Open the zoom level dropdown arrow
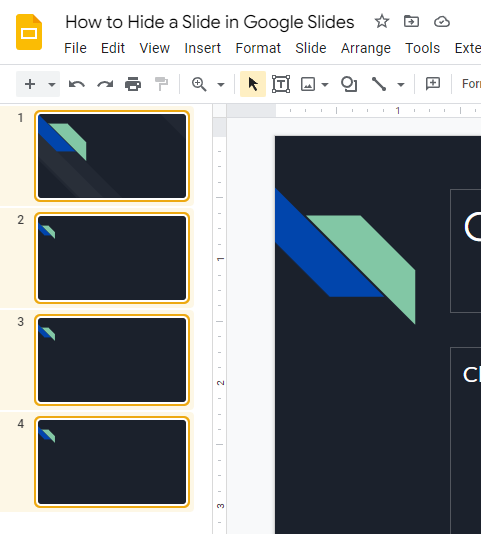This screenshot has height=534, width=481. point(221,84)
